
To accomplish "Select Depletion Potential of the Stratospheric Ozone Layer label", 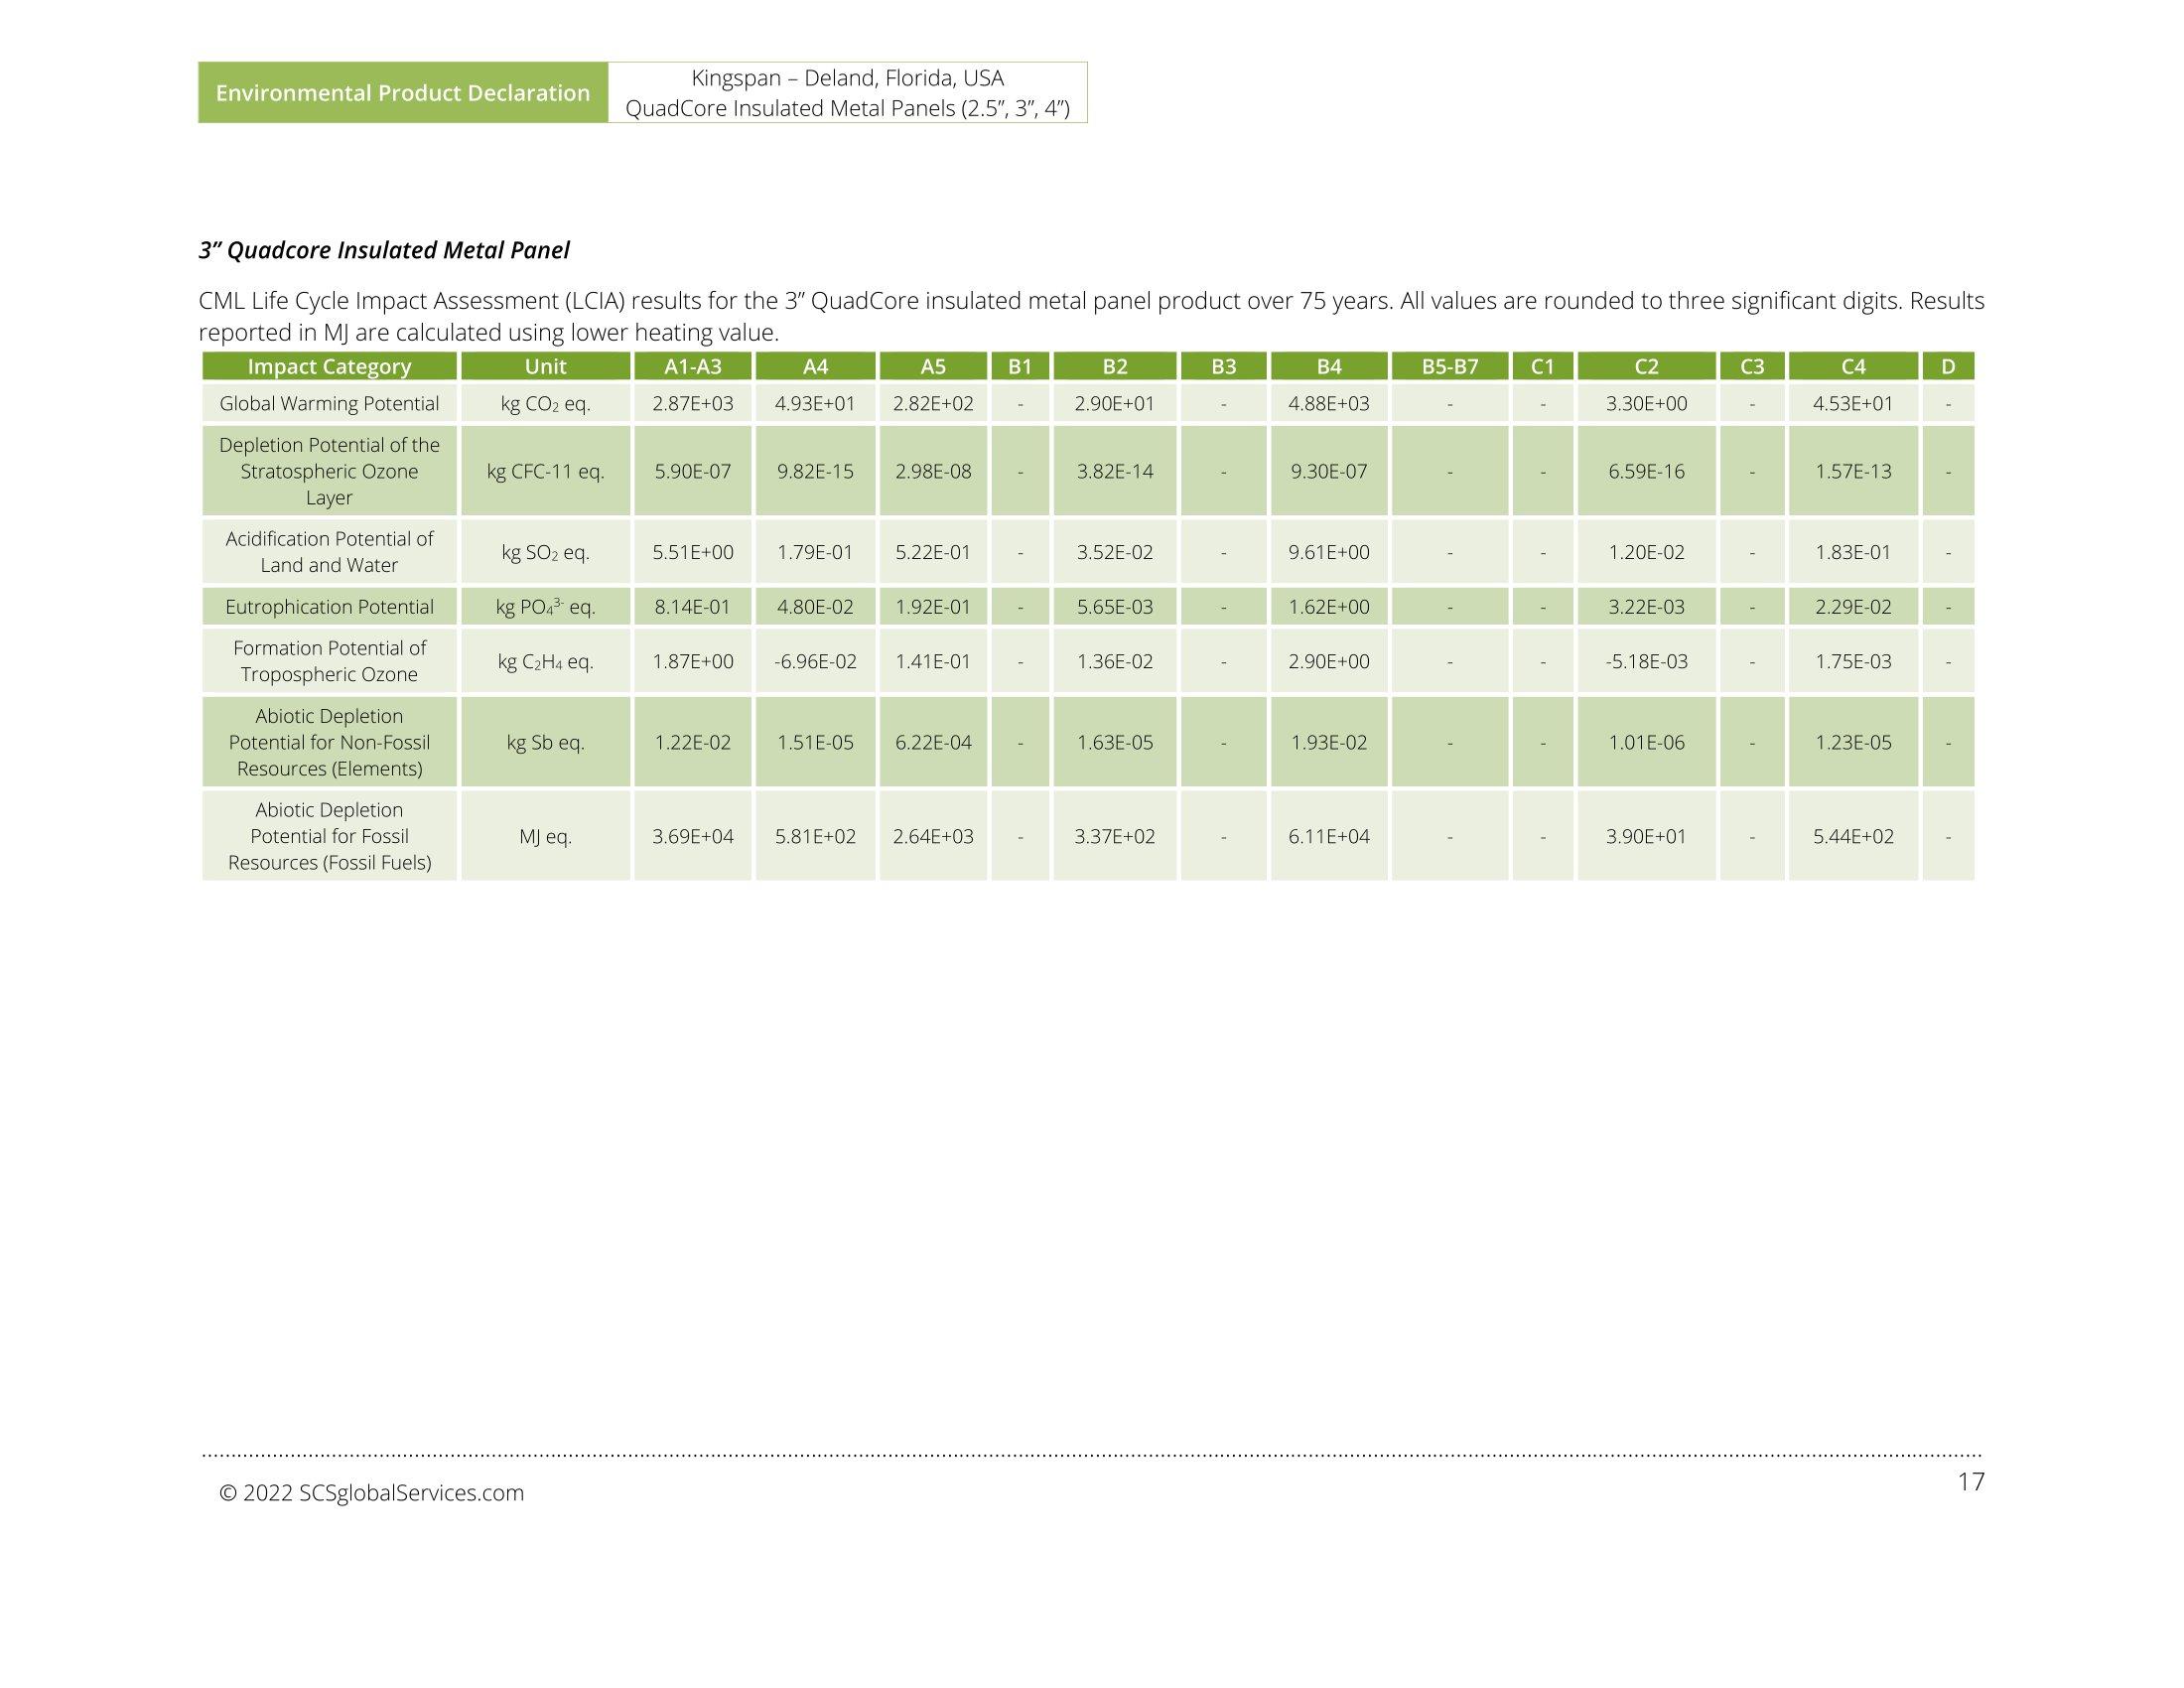I will coord(329,471).
